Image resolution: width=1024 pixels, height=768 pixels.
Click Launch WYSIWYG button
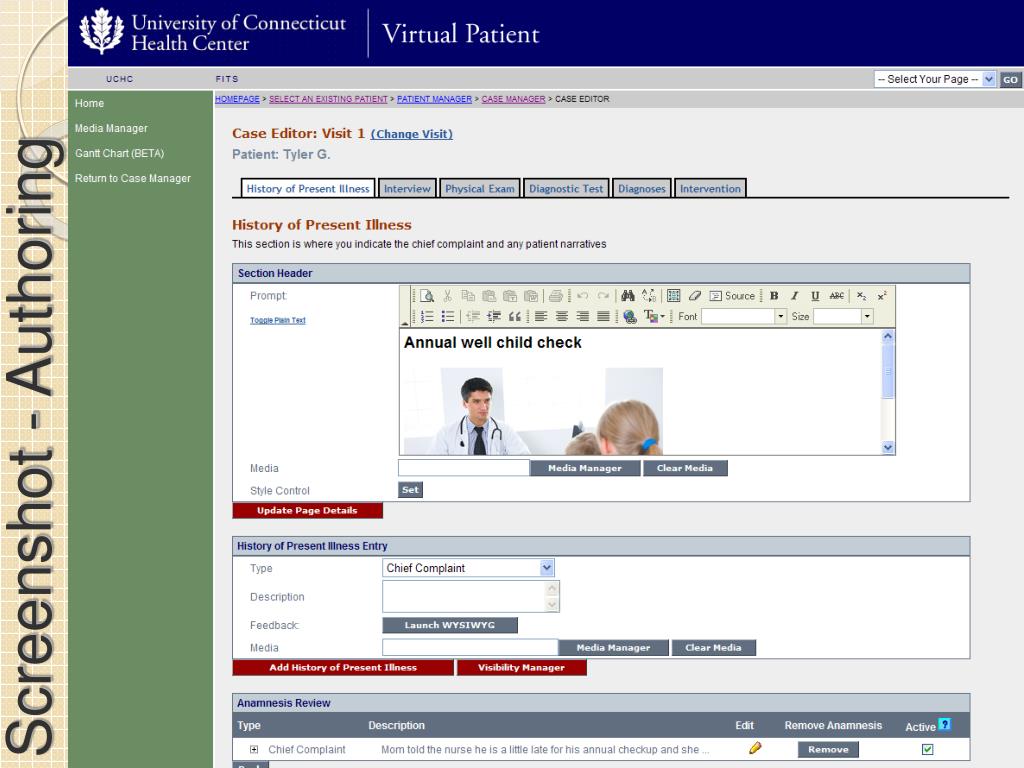pos(450,625)
